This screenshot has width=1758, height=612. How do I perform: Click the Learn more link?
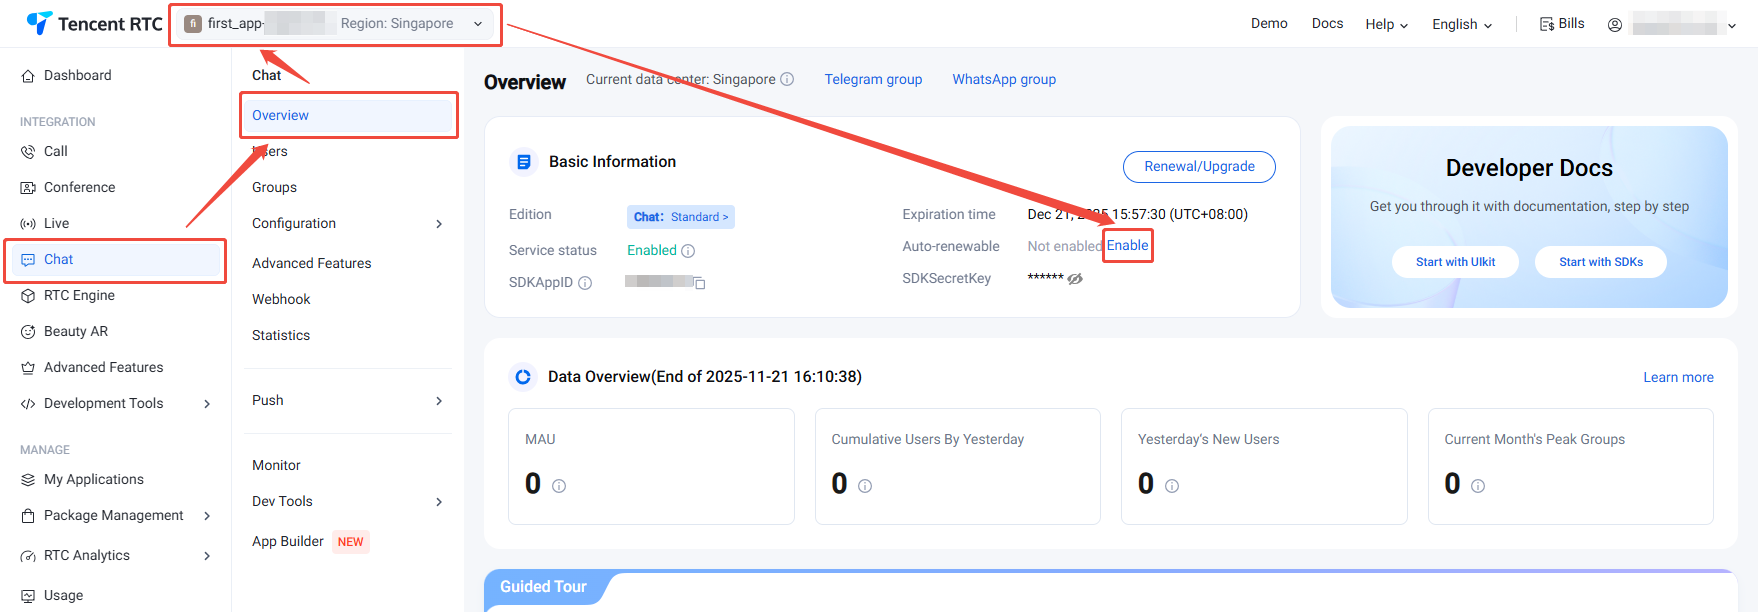point(1678,377)
